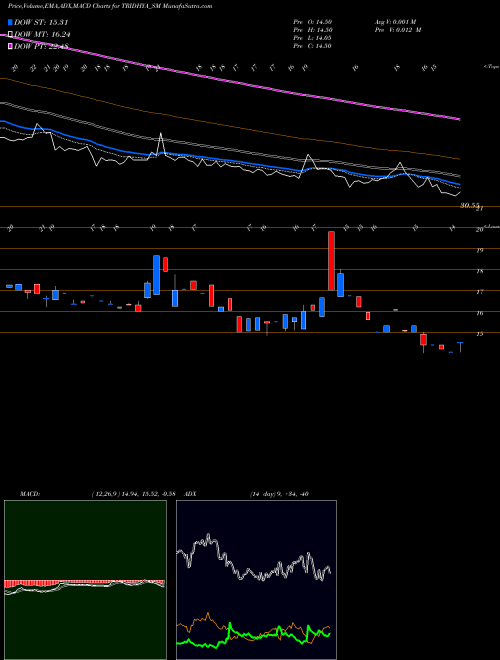Click the 'Pre V: 0.012 M' text
500x660 pixels.
[398, 30]
